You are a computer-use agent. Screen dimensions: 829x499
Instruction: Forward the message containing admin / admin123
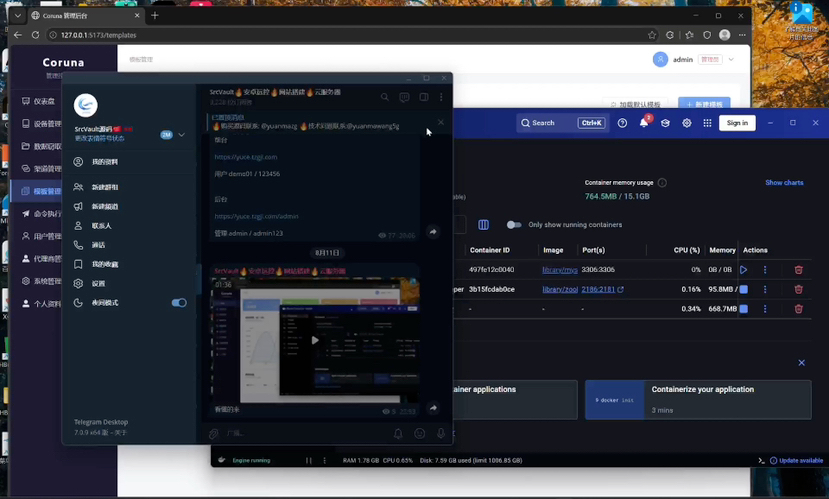coord(433,232)
